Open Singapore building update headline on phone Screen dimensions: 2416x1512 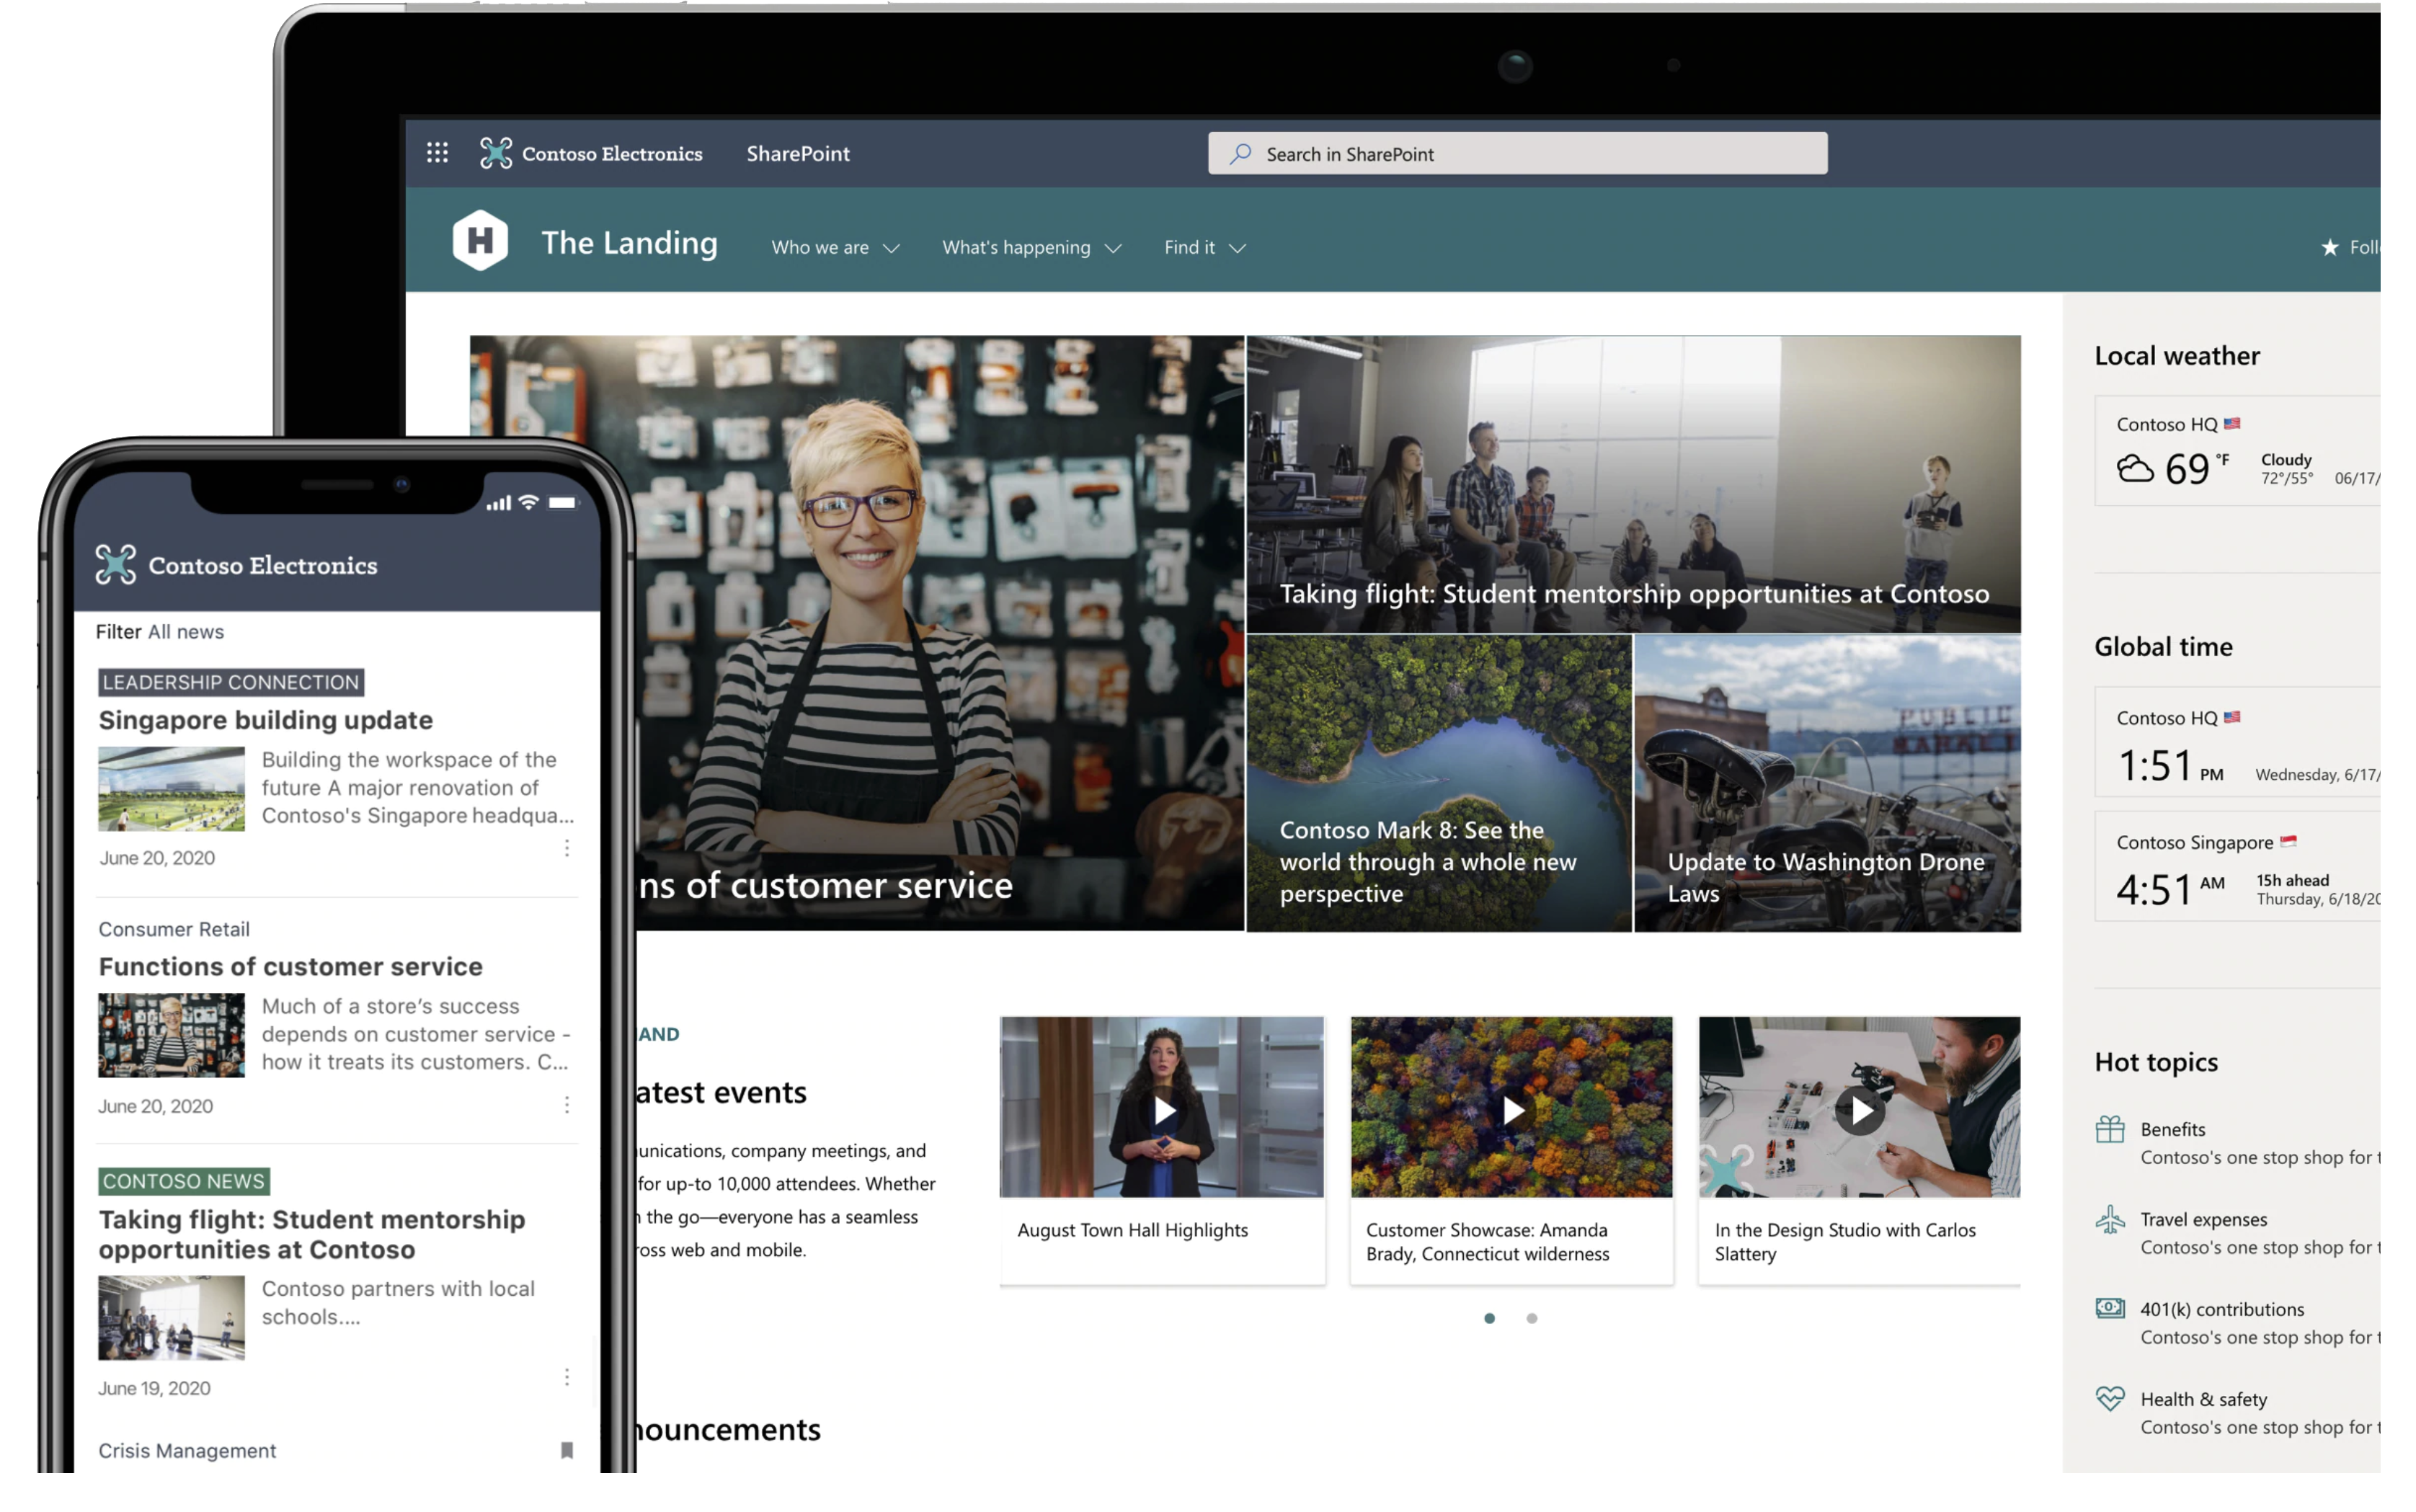point(266,720)
